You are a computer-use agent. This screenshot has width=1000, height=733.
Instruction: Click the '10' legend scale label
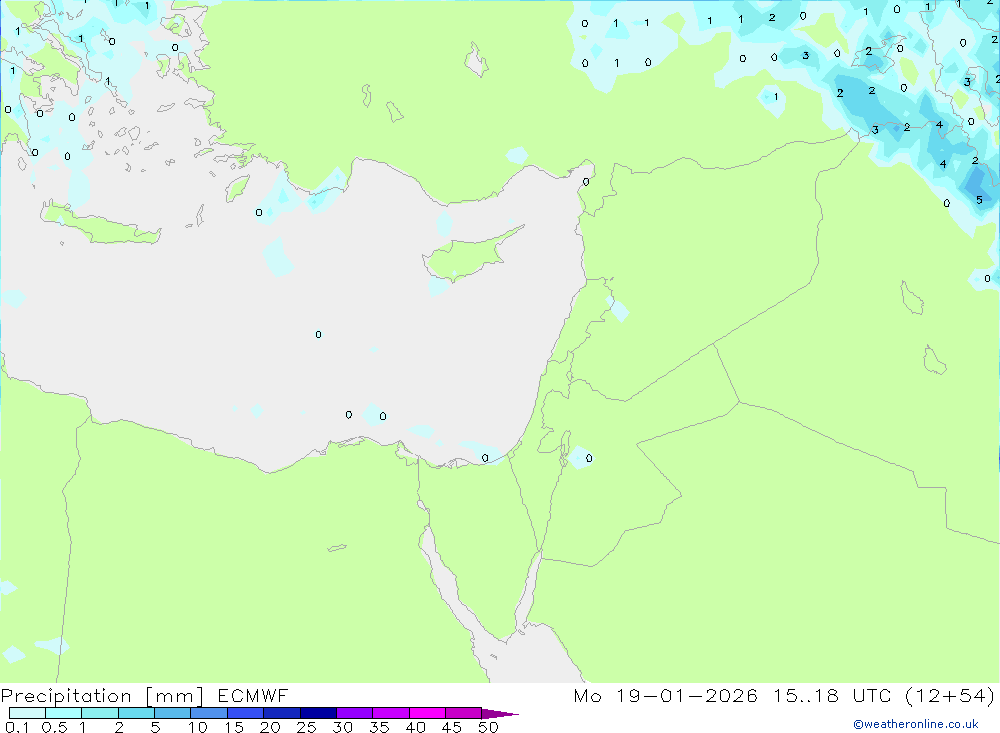click(198, 727)
